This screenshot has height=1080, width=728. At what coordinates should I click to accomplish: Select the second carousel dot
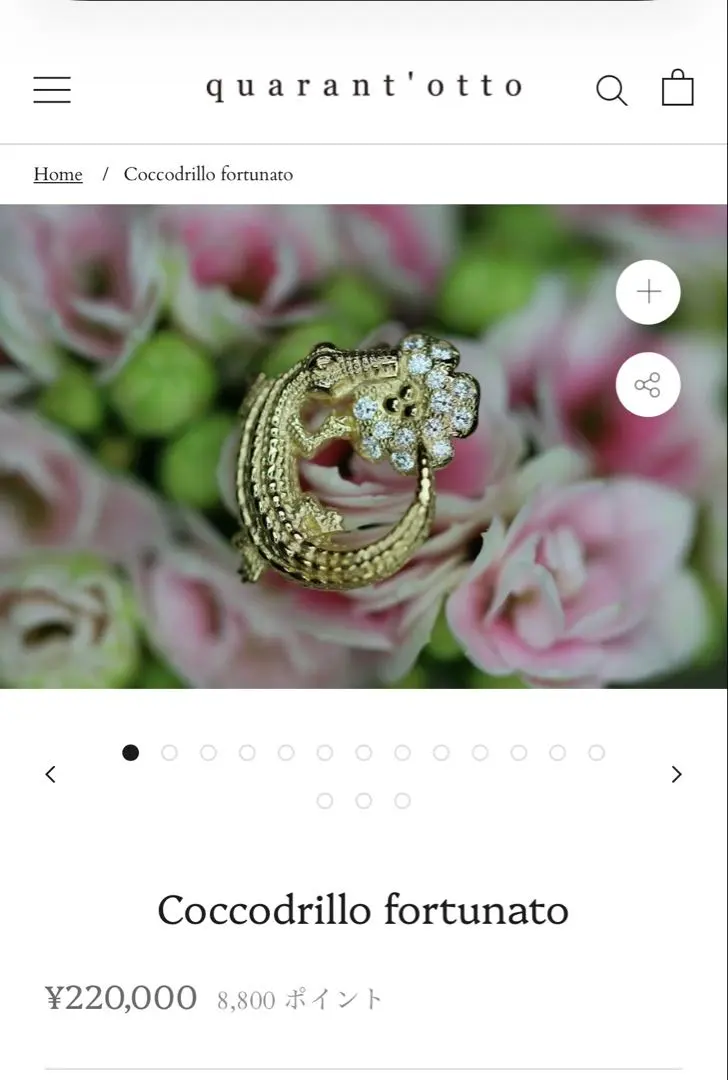[169, 753]
